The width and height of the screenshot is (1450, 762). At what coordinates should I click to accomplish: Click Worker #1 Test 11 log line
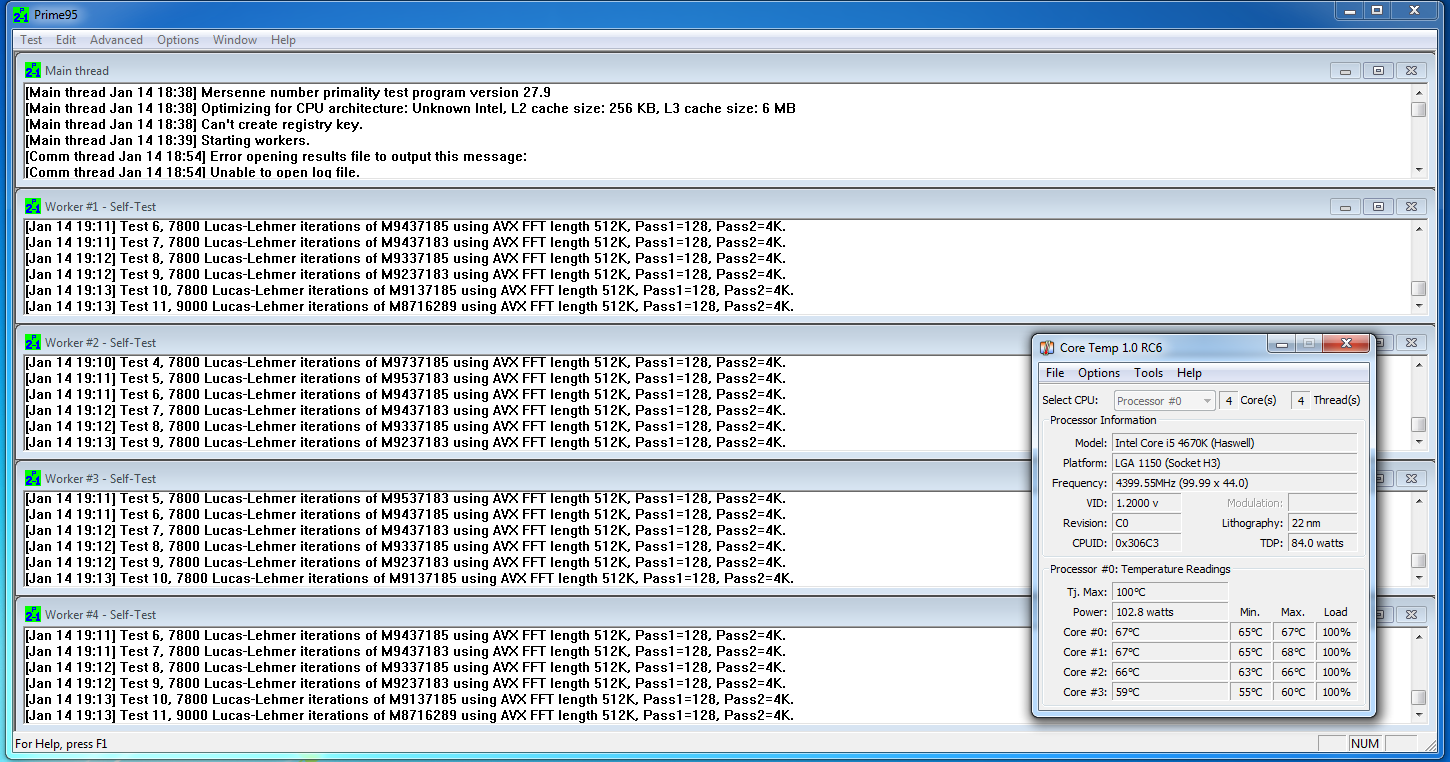[409, 306]
